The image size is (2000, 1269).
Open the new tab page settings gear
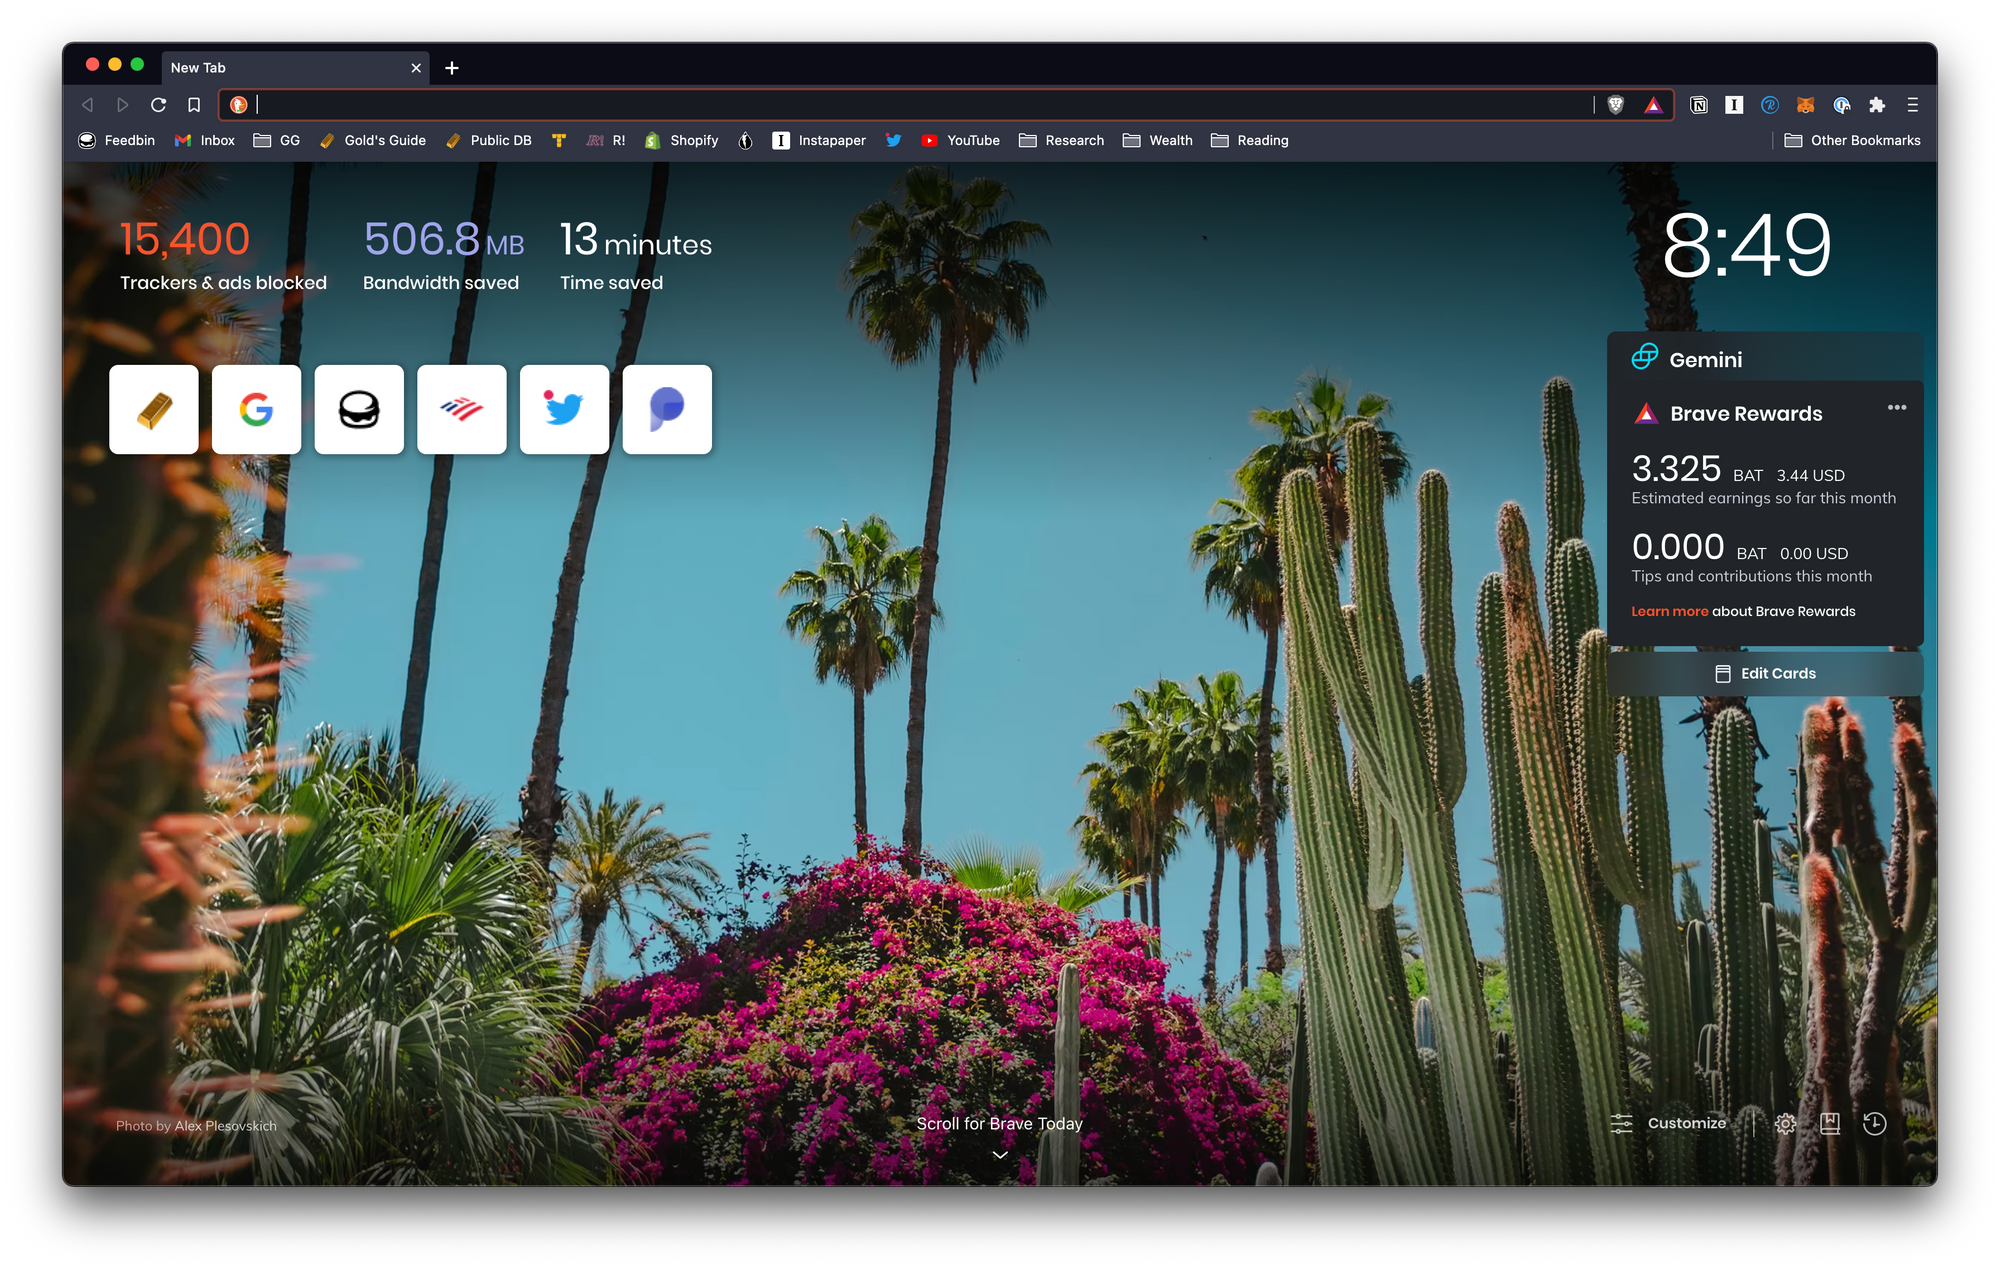coord(1785,1123)
